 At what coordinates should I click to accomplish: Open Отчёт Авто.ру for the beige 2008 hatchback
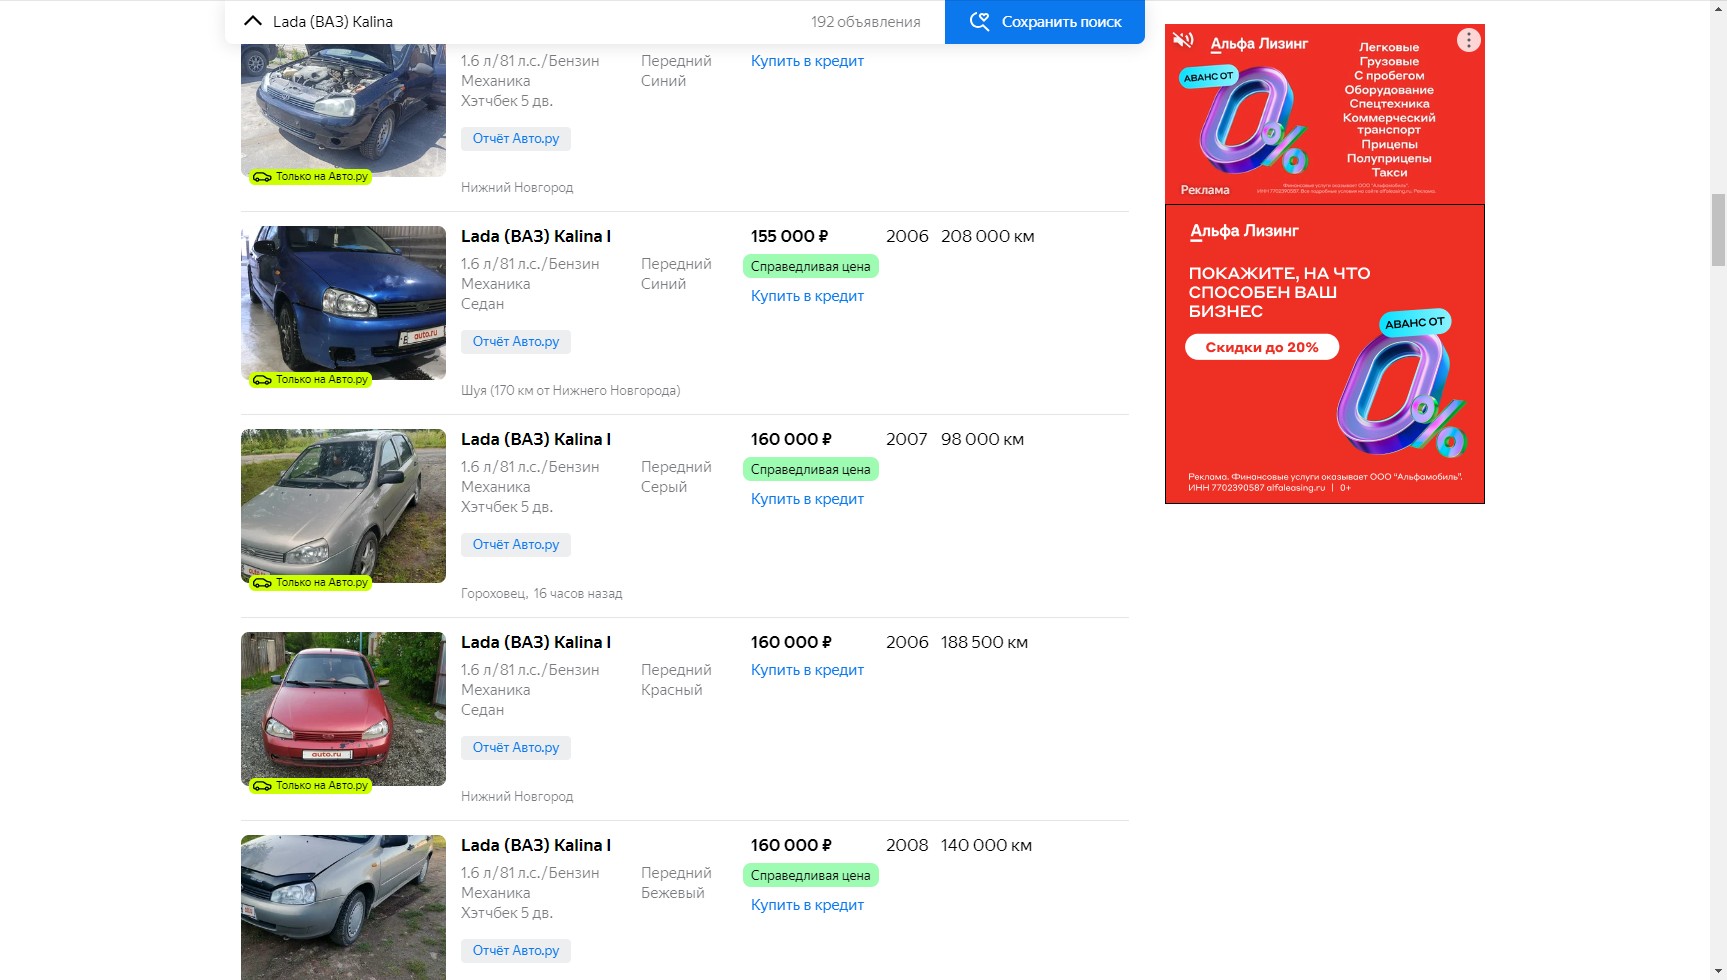click(x=516, y=951)
